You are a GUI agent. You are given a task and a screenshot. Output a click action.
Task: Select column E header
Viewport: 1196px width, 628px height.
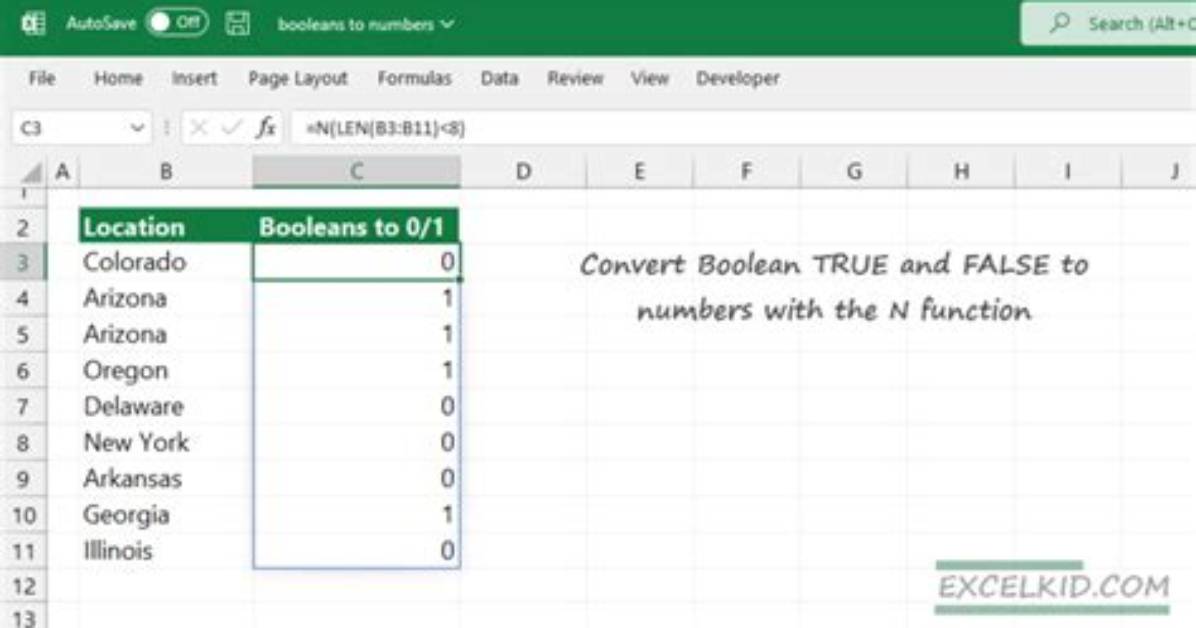click(x=639, y=172)
